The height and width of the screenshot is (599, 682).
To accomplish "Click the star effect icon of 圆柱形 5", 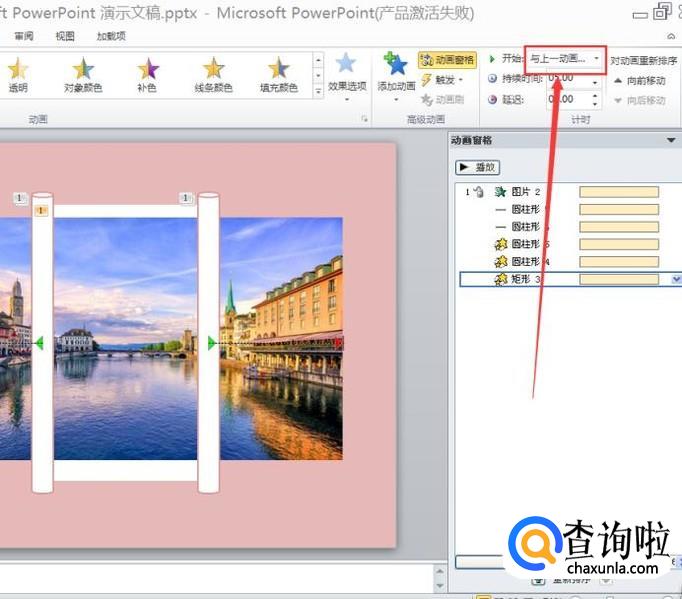I will tap(501, 244).
